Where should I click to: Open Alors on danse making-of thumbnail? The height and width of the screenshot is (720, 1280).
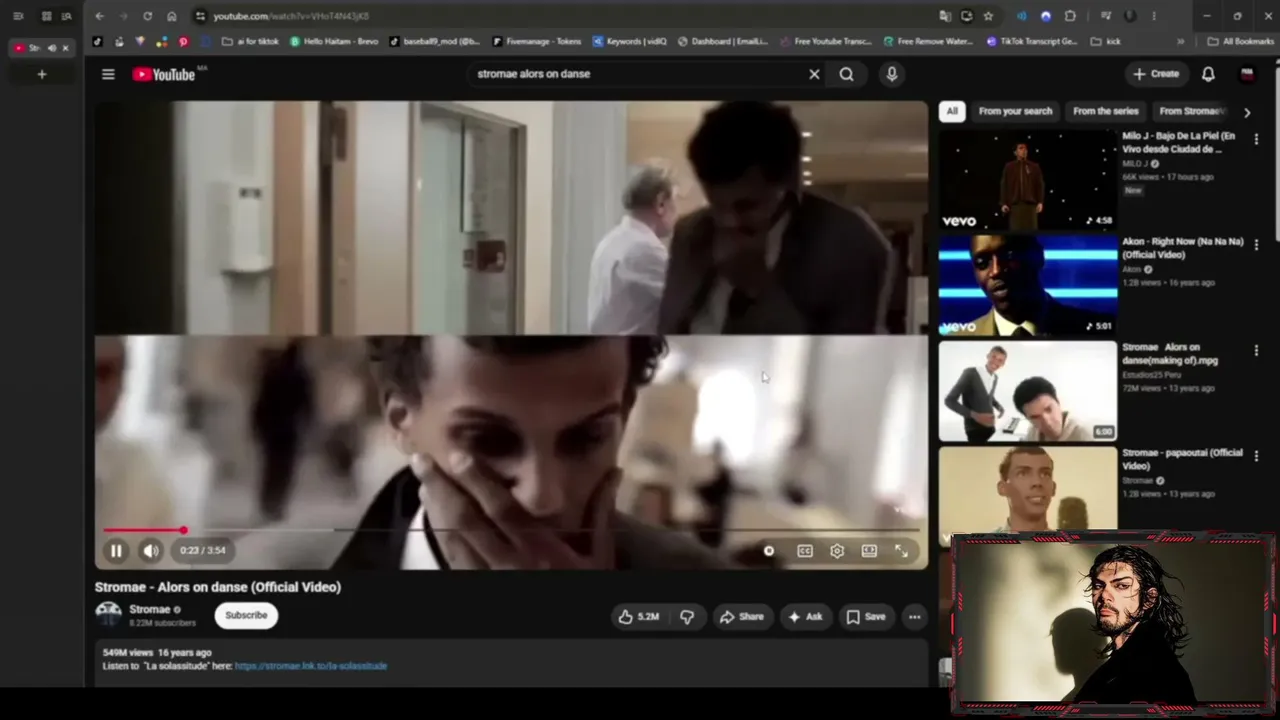coord(1028,391)
